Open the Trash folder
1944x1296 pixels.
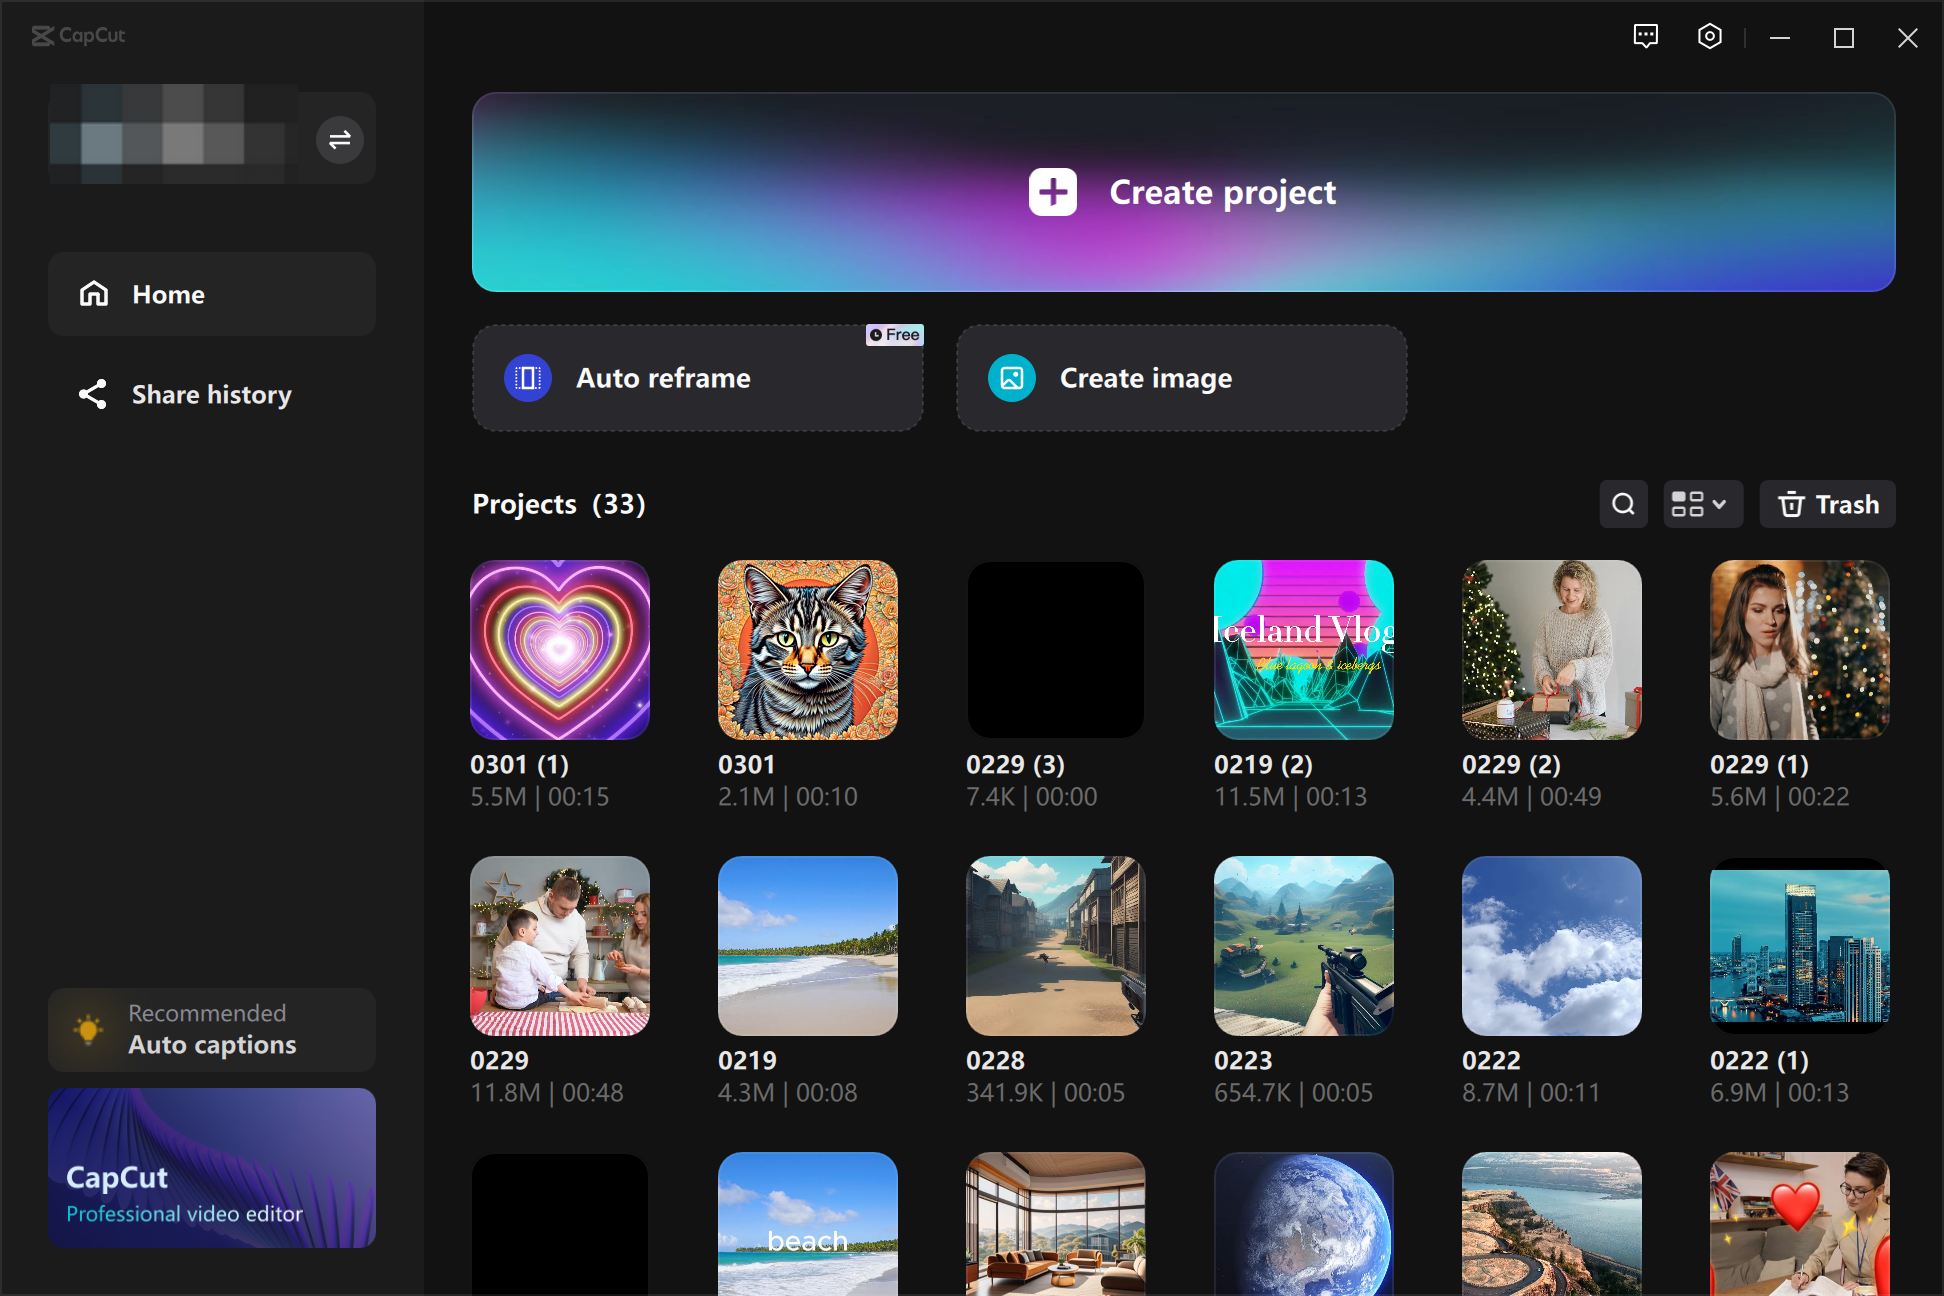1830,505
